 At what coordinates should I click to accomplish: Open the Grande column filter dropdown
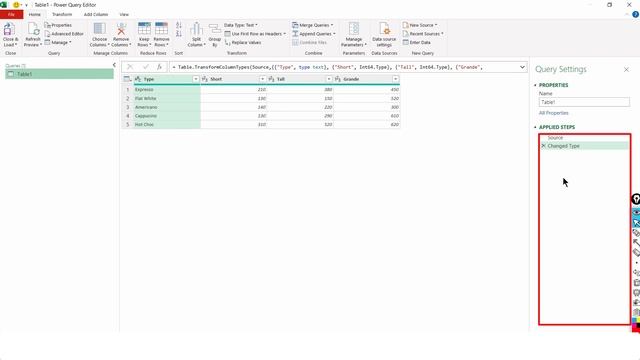click(x=396, y=79)
